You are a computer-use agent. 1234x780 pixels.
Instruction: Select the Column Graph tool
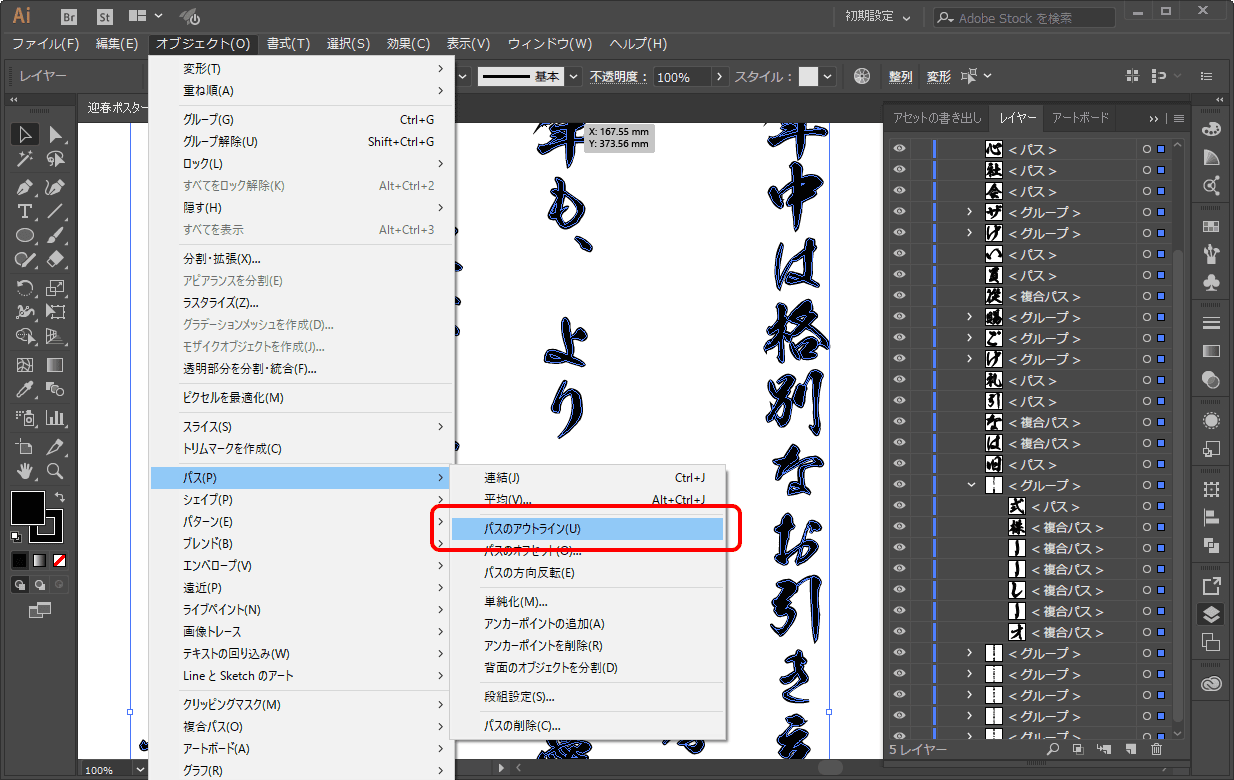click(x=56, y=418)
